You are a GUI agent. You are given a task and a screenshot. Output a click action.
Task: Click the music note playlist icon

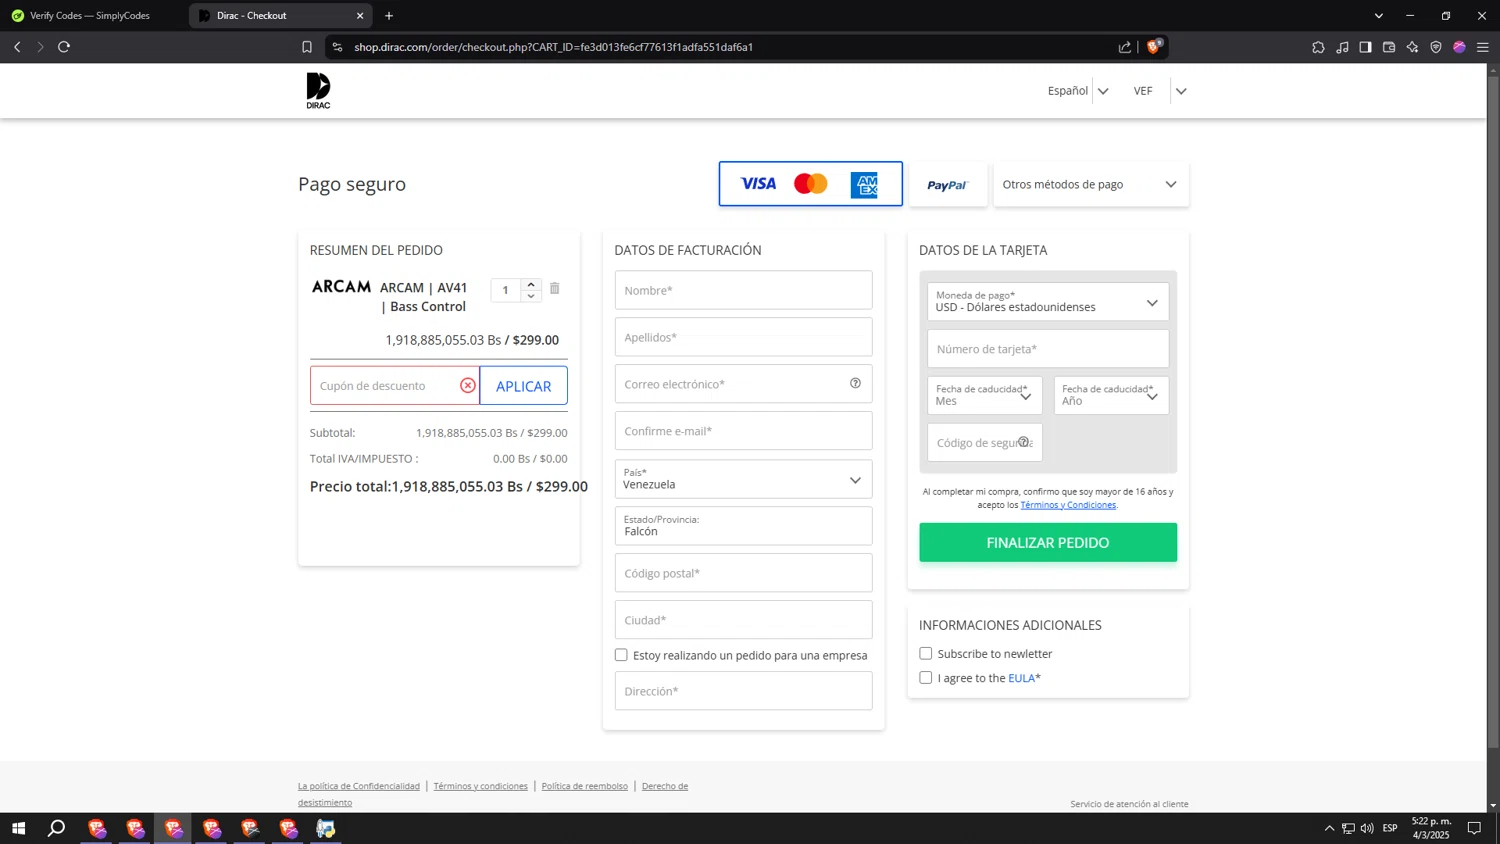(1342, 47)
